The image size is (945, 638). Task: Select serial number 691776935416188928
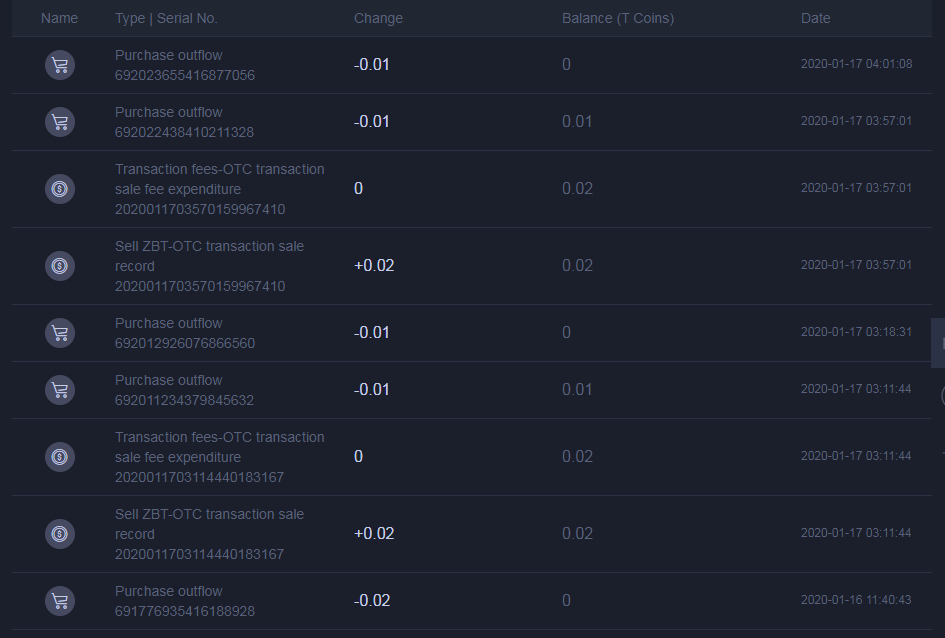pyautogui.click(x=185, y=611)
